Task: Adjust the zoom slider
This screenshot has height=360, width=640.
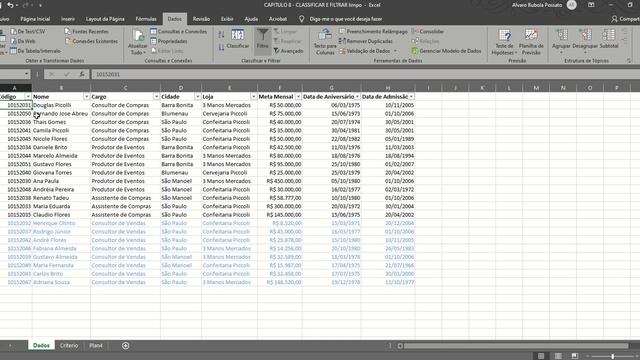Action: (612, 356)
